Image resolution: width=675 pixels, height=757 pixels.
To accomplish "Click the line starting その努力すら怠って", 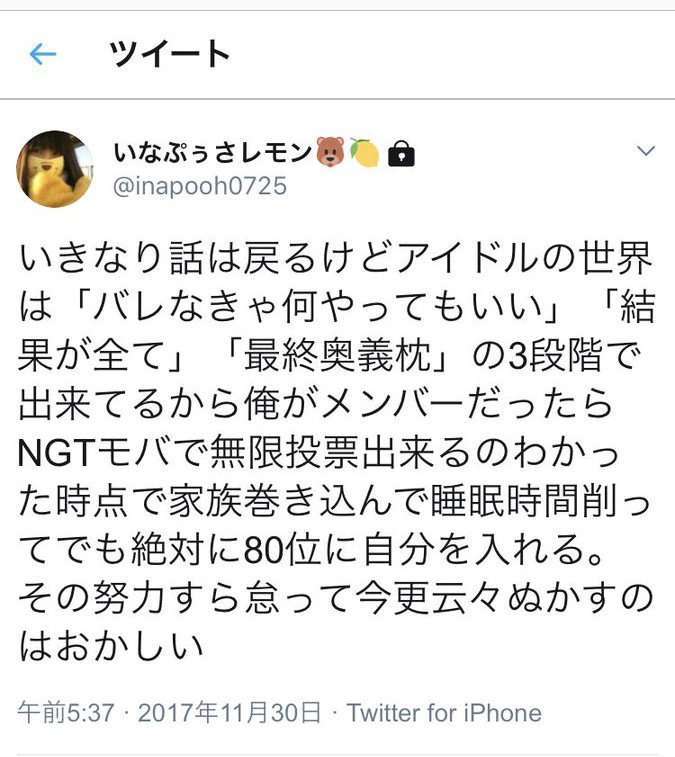I will pos(336,599).
